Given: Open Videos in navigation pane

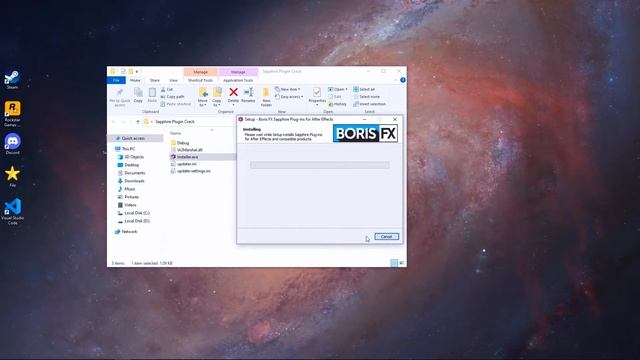Looking at the screenshot, I should [130, 205].
